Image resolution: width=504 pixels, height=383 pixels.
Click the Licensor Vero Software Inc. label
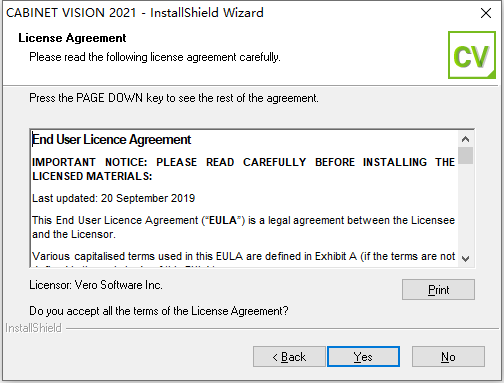96,285
